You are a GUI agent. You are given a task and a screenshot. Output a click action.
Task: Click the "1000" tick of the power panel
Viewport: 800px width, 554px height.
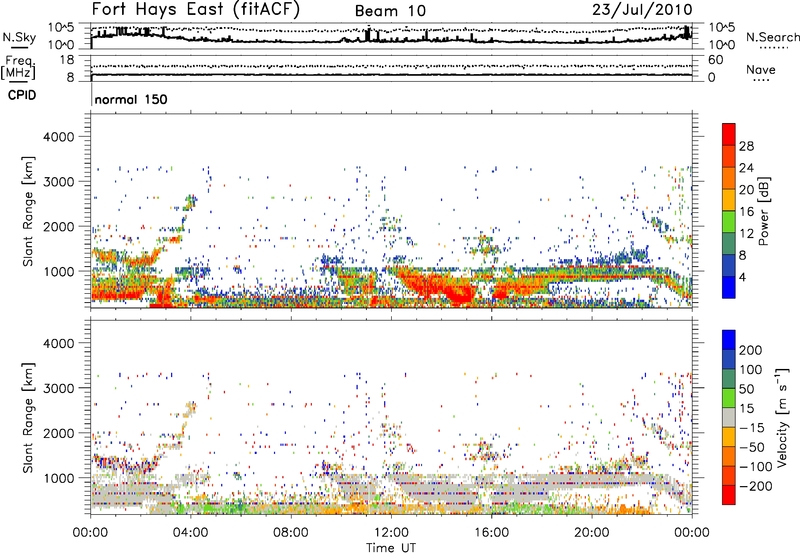point(59,271)
